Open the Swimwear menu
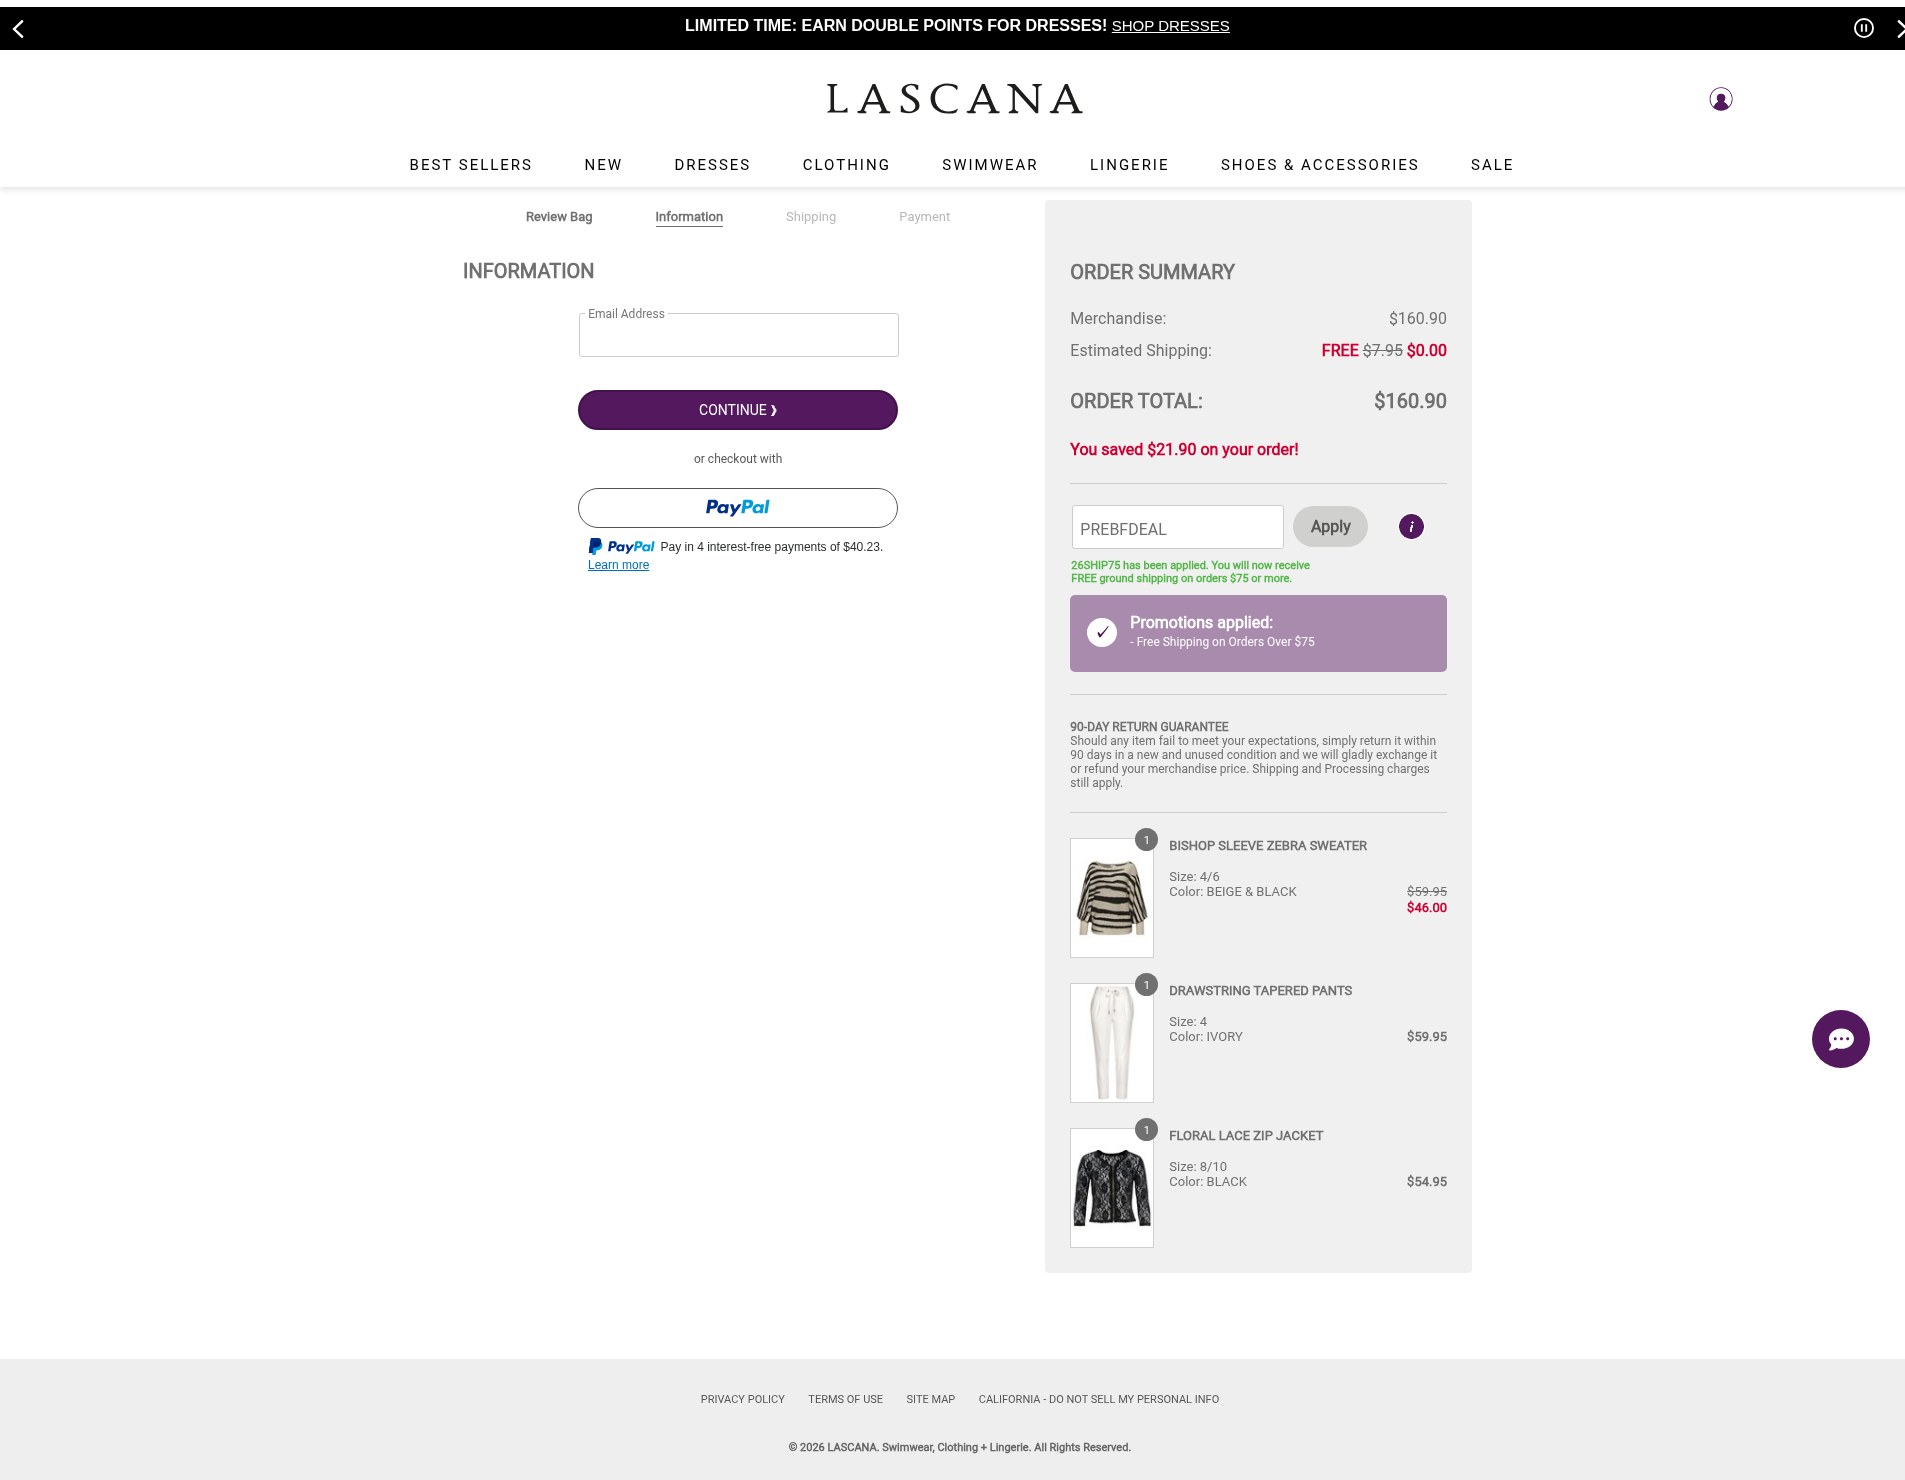The height and width of the screenshot is (1480, 1905). click(989, 165)
